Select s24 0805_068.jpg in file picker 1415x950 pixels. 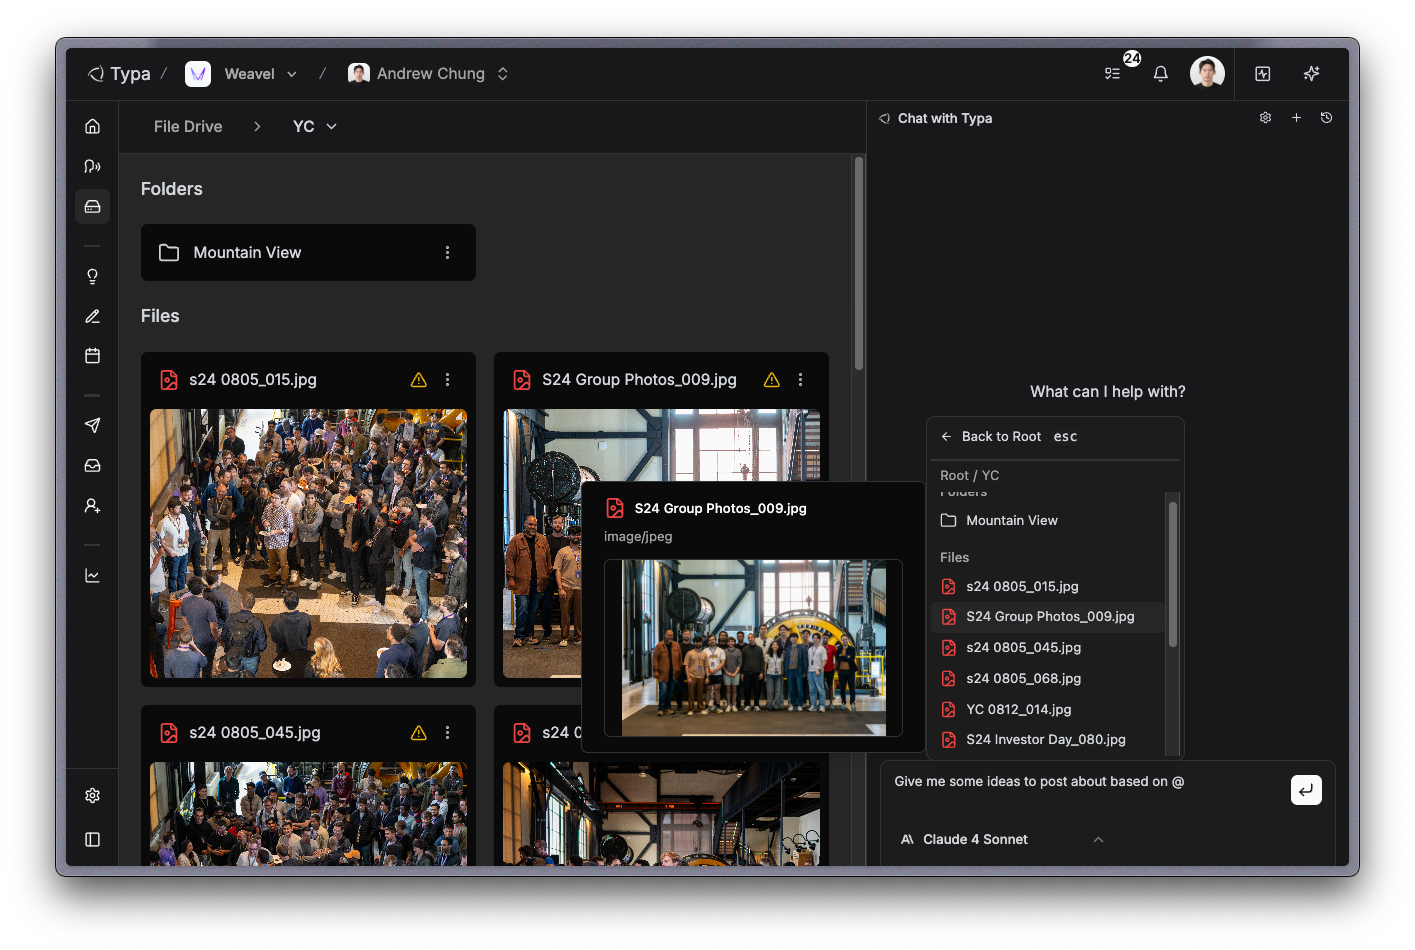[1023, 679]
